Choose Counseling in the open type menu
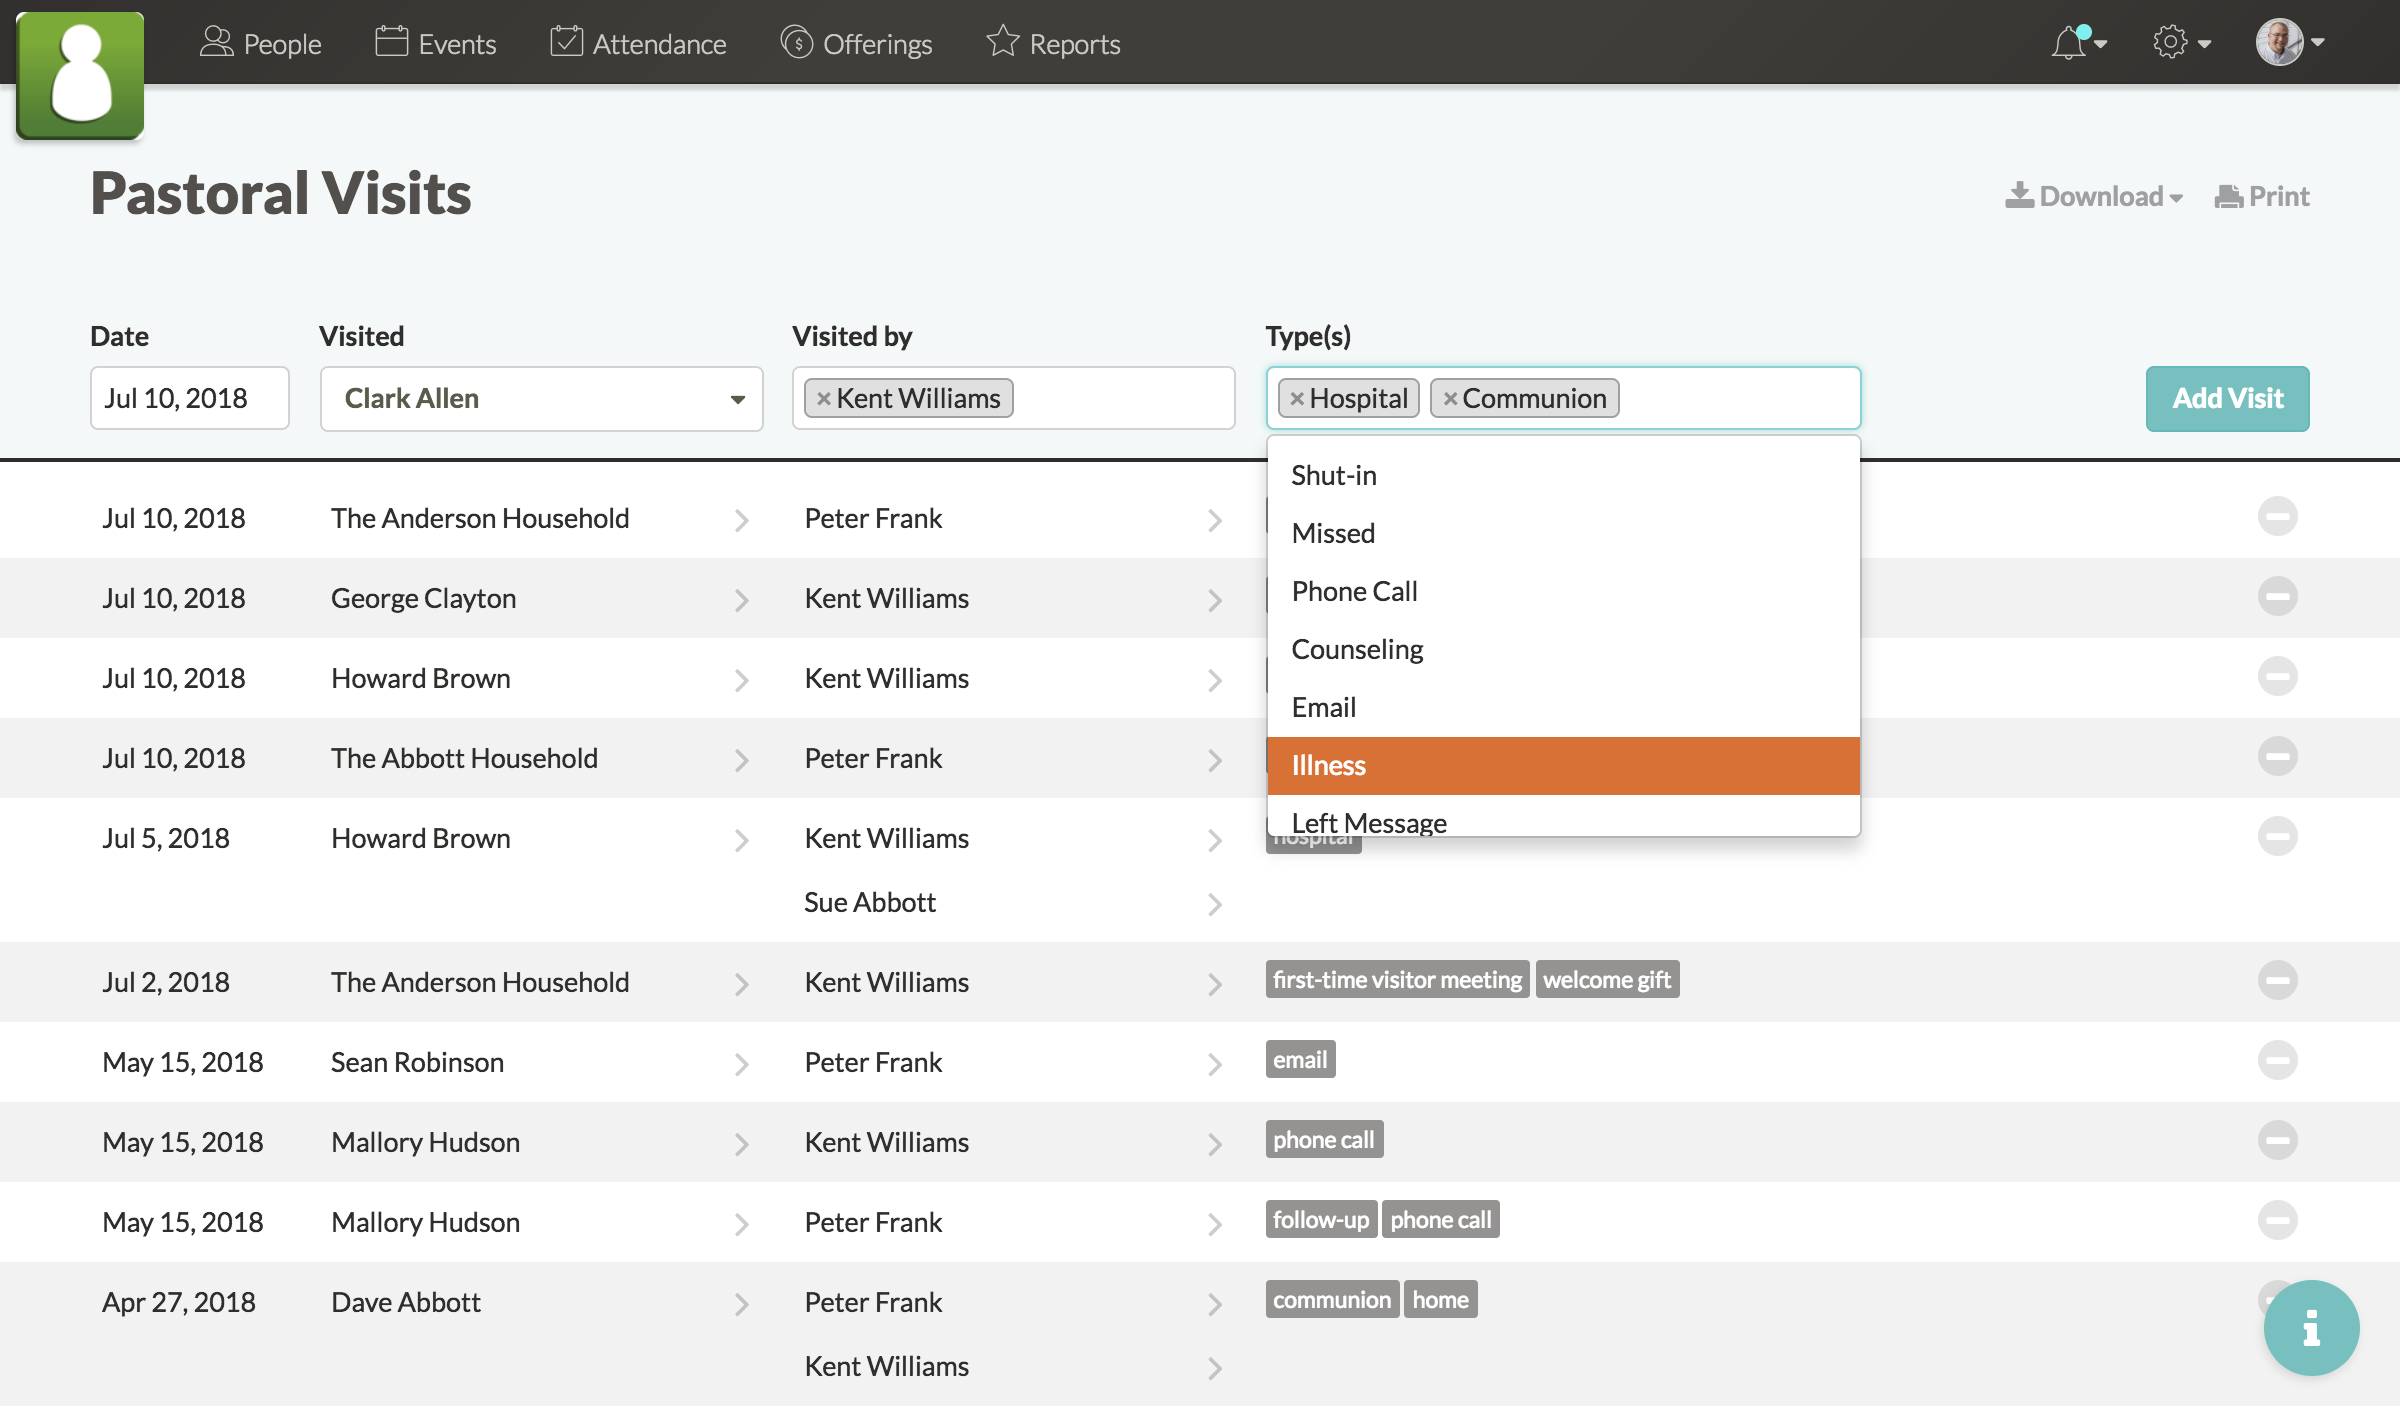2400x1408 pixels. 1357,649
